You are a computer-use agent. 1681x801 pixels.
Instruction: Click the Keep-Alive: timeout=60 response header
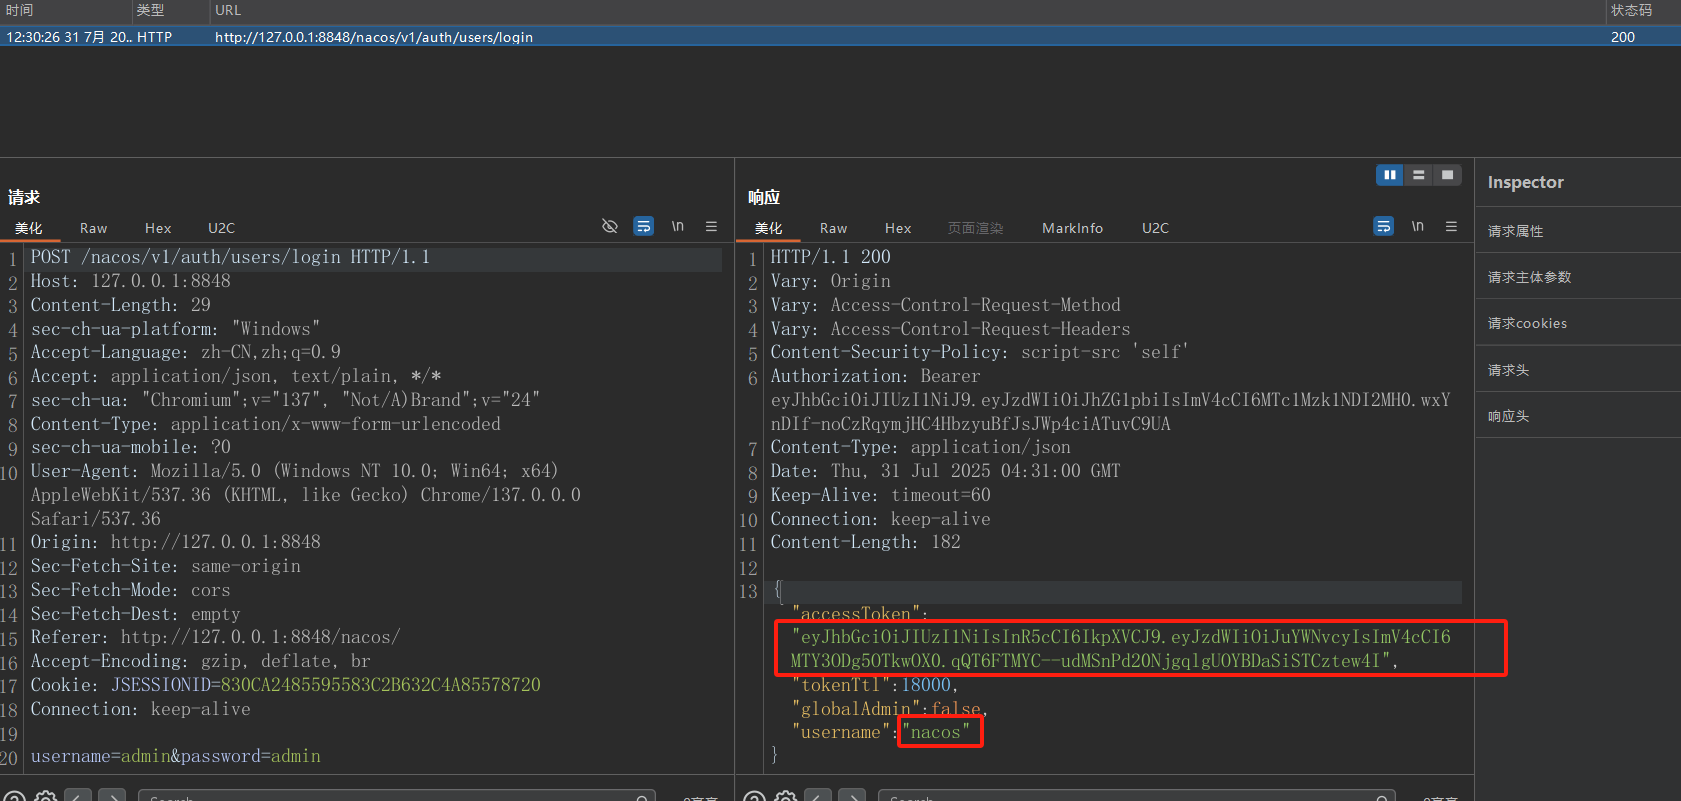tap(880, 495)
